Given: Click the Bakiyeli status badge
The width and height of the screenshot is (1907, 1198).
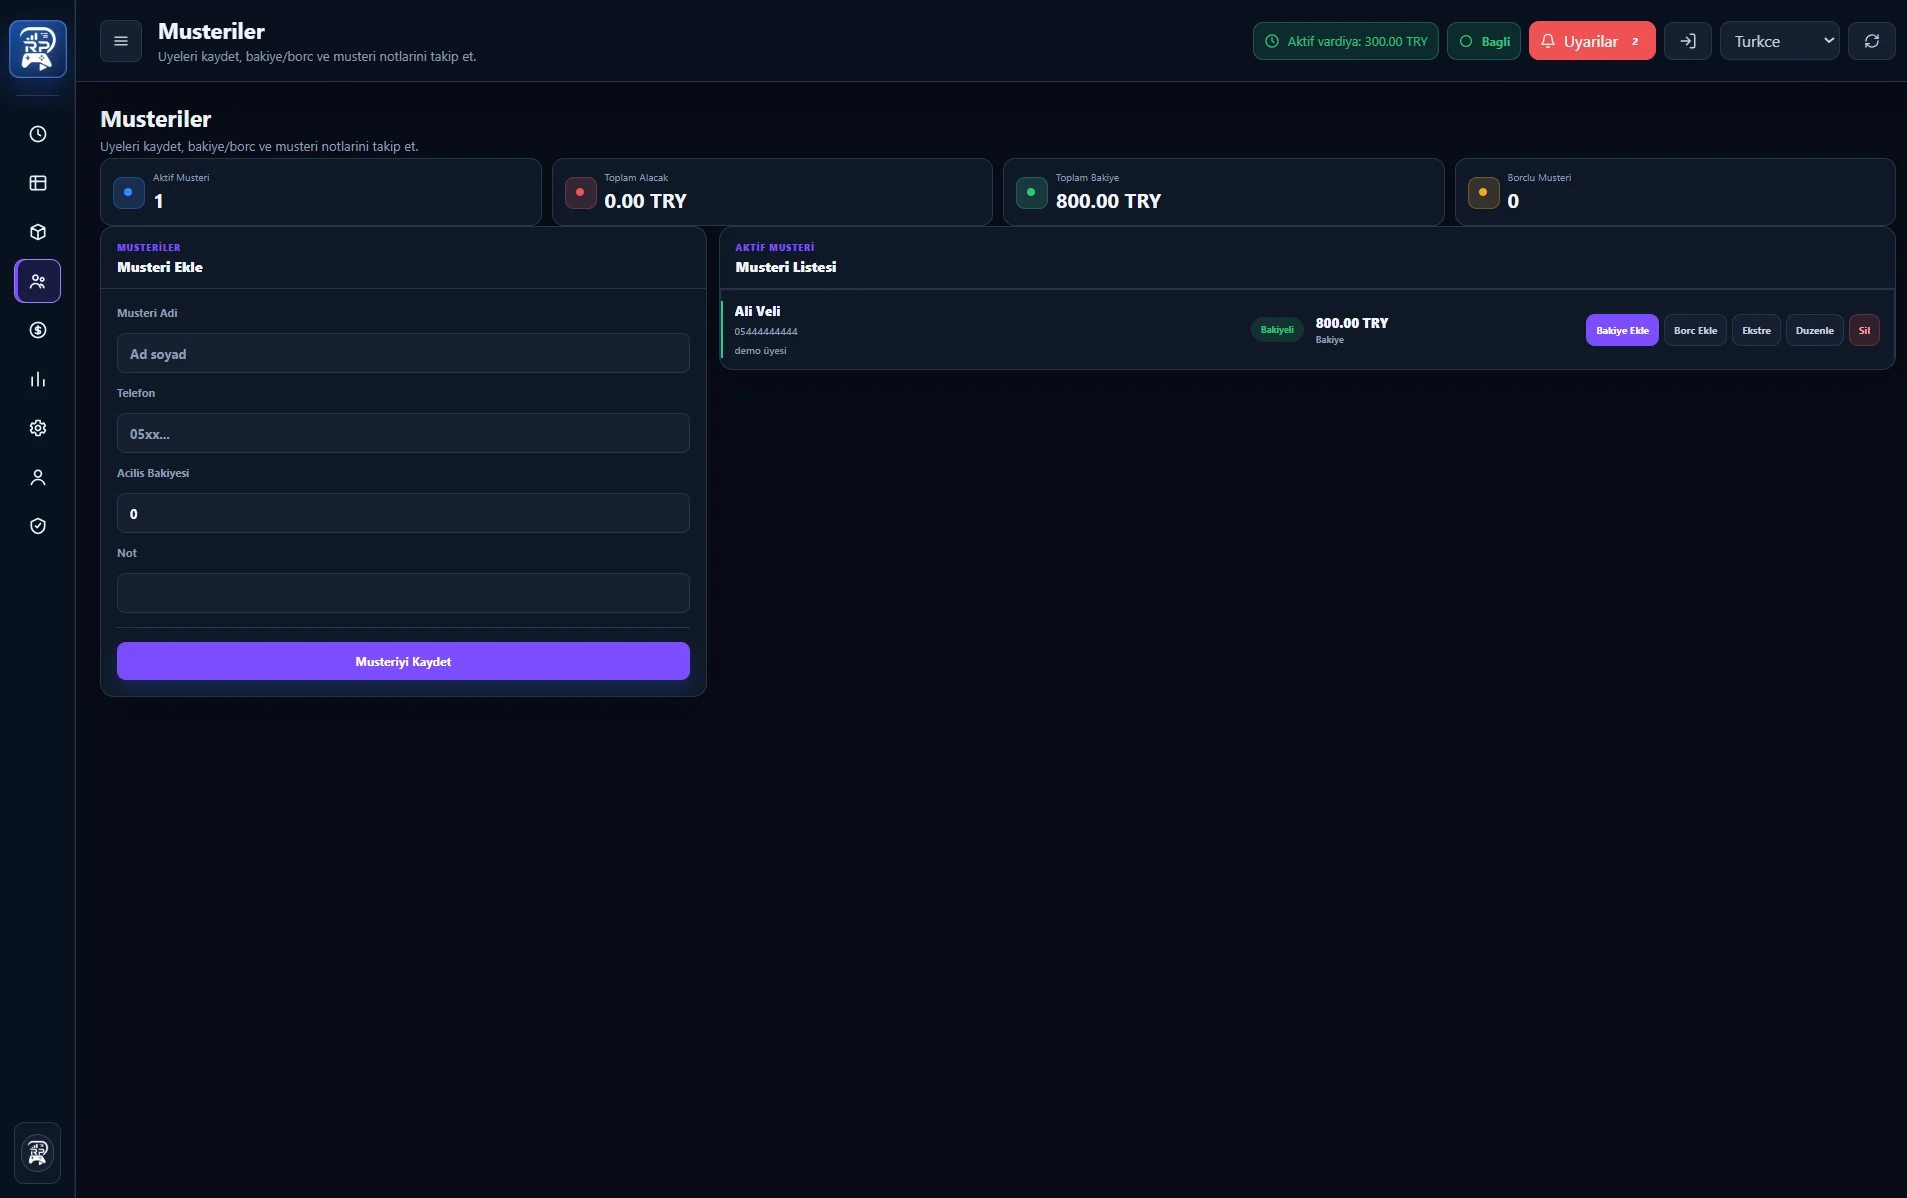Looking at the screenshot, I should [1277, 330].
